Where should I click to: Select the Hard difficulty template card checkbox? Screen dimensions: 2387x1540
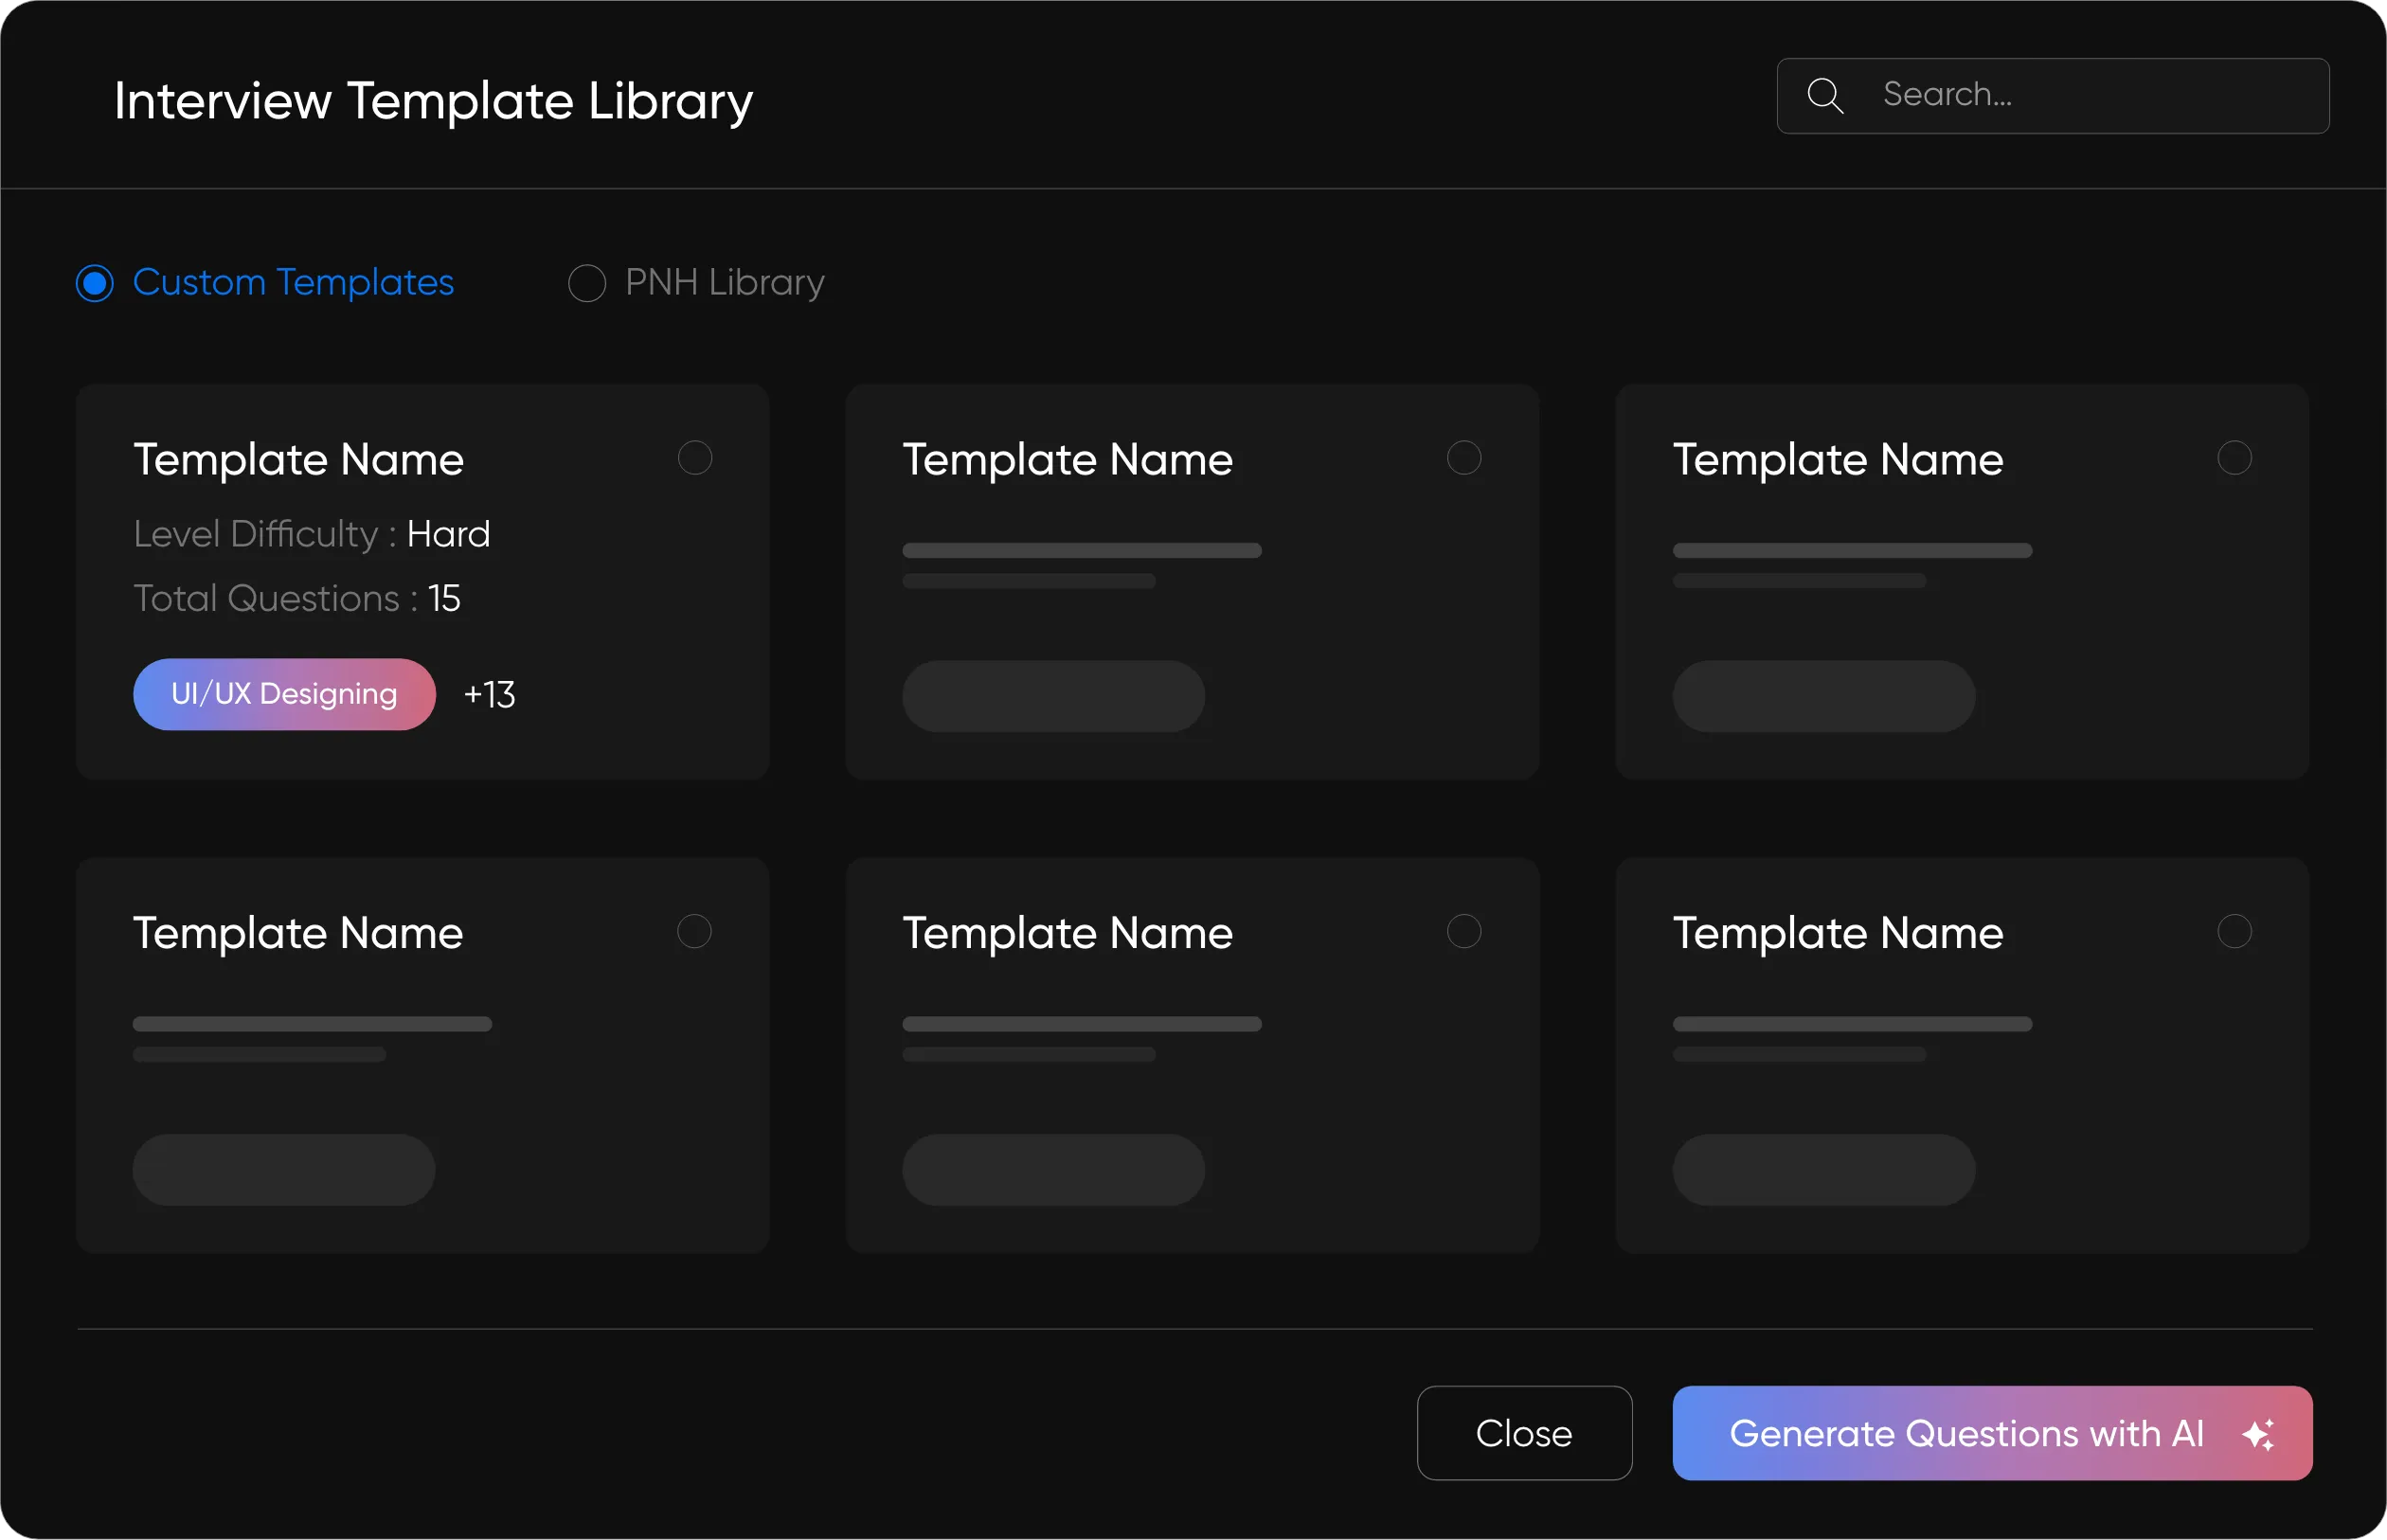694,457
